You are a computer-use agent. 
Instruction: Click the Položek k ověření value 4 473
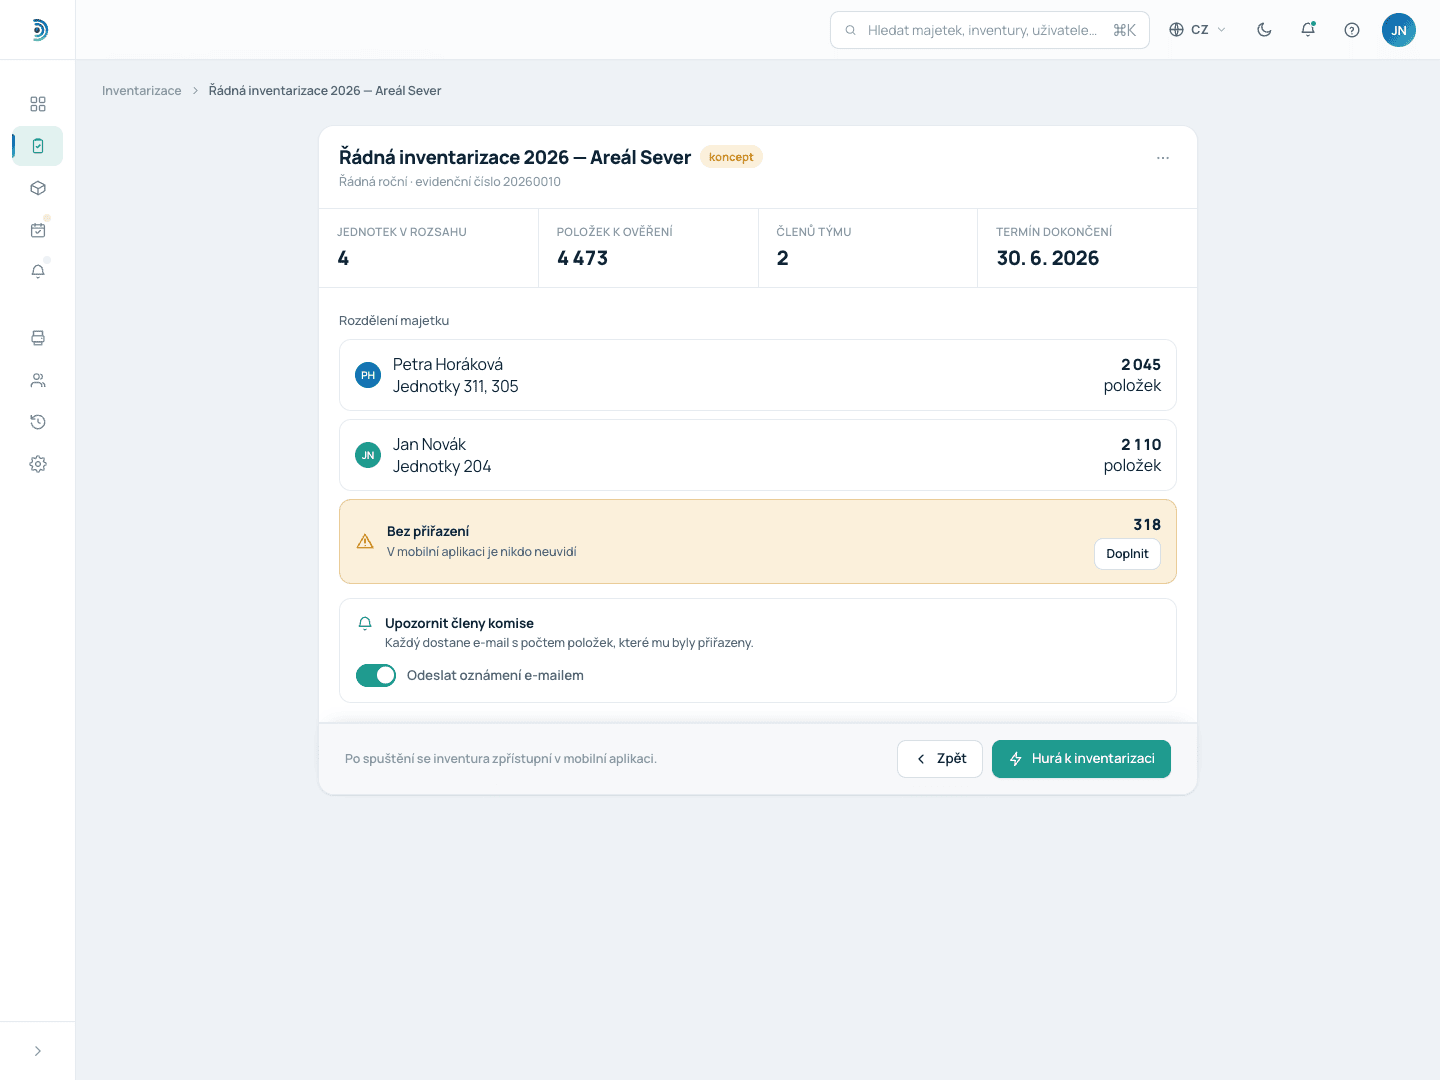point(582,258)
